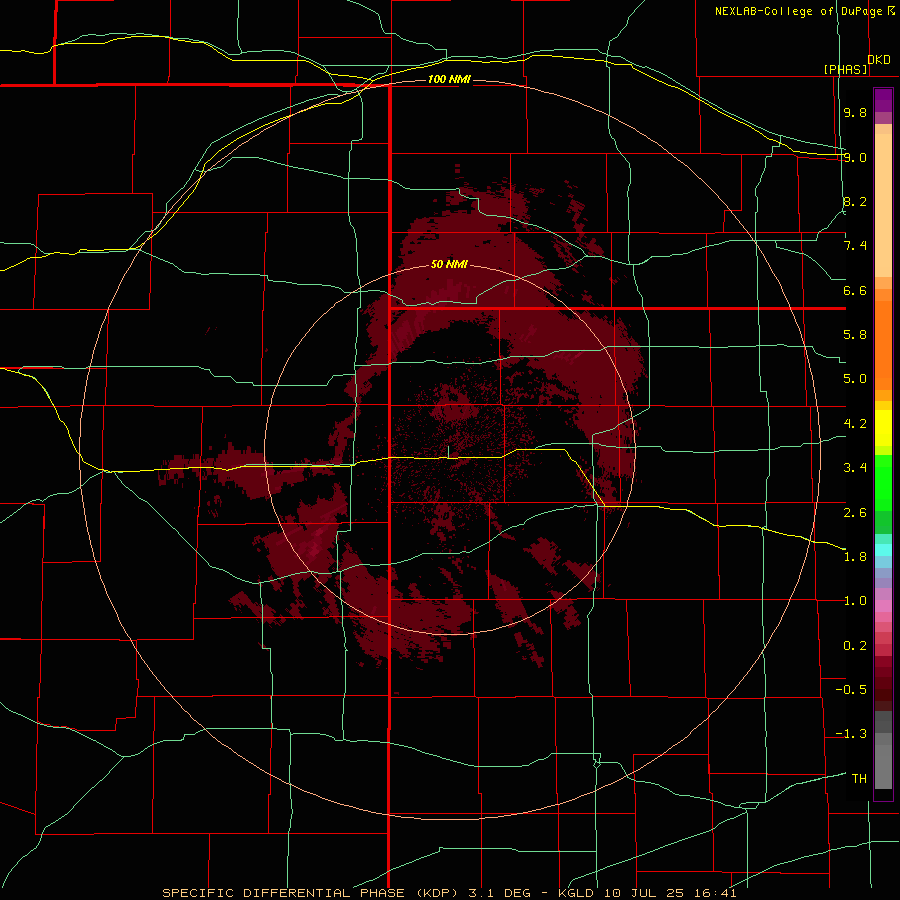The height and width of the screenshot is (900, 900).
Task: Click the bright green band of the color scale
Action: [883, 483]
